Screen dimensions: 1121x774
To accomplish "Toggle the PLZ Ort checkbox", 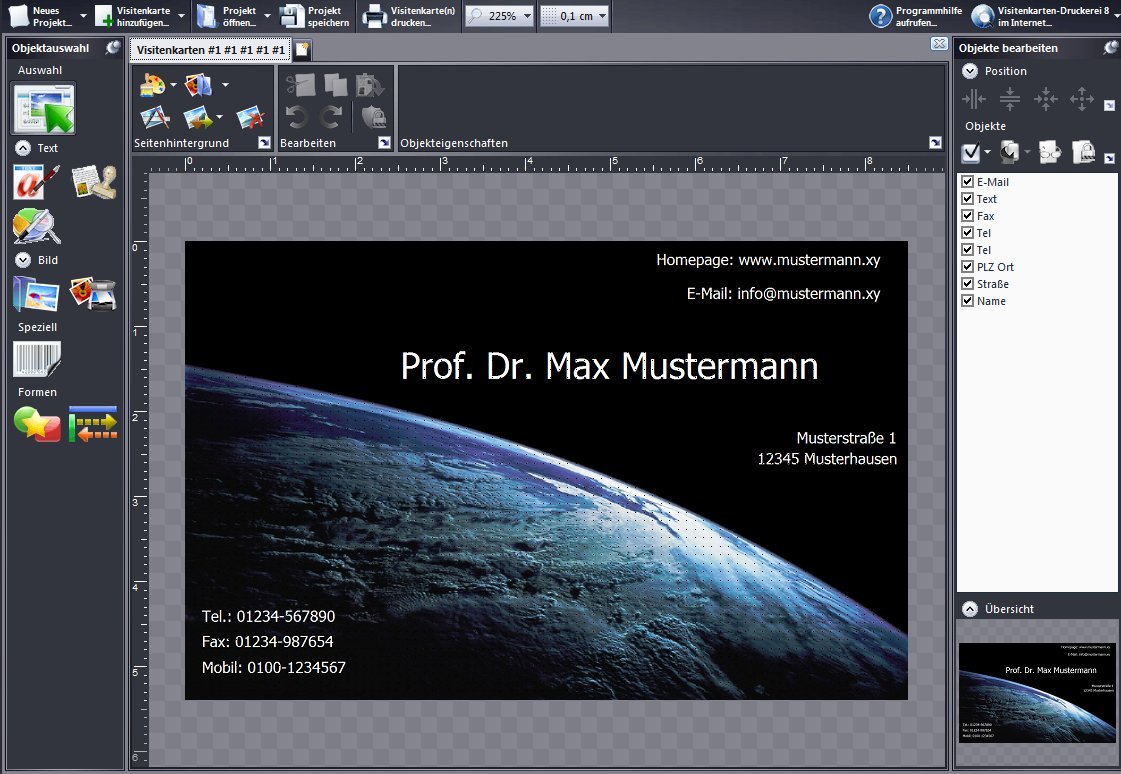I will click(x=967, y=267).
